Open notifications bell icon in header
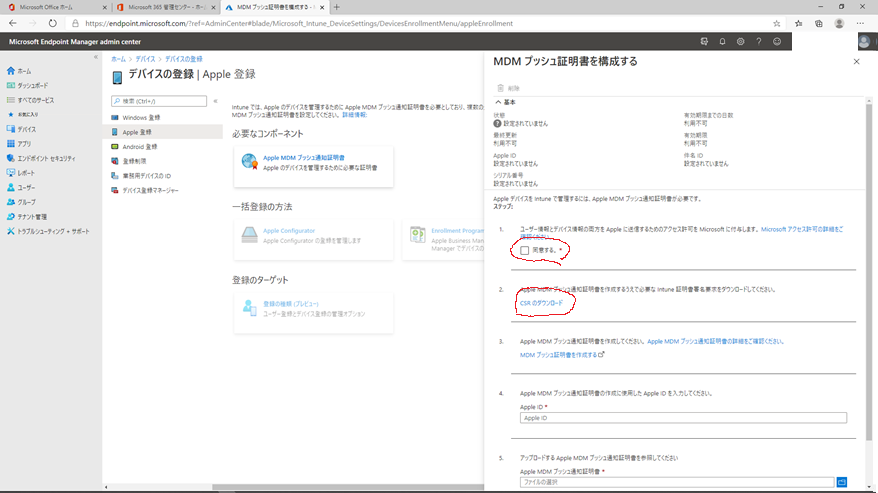 pyautogui.click(x=722, y=41)
